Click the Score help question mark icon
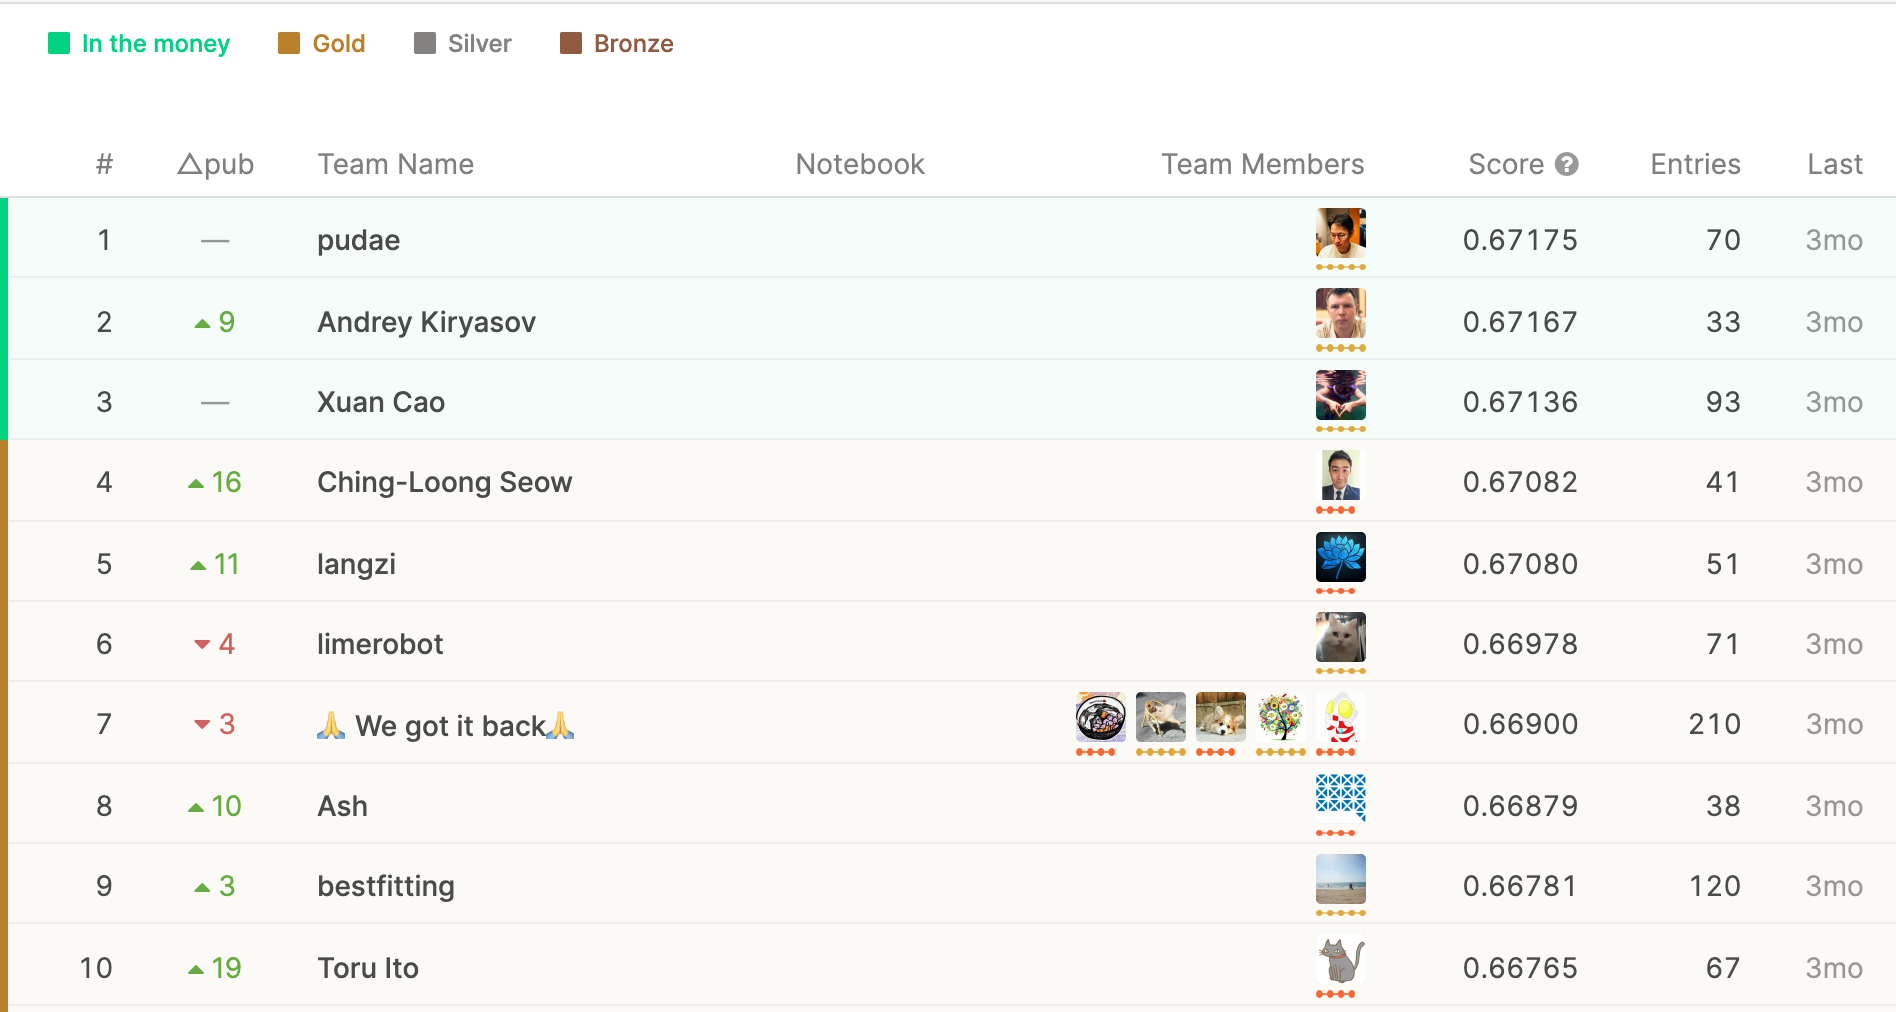The width and height of the screenshot is (1896, 1012). point(1567,164)
